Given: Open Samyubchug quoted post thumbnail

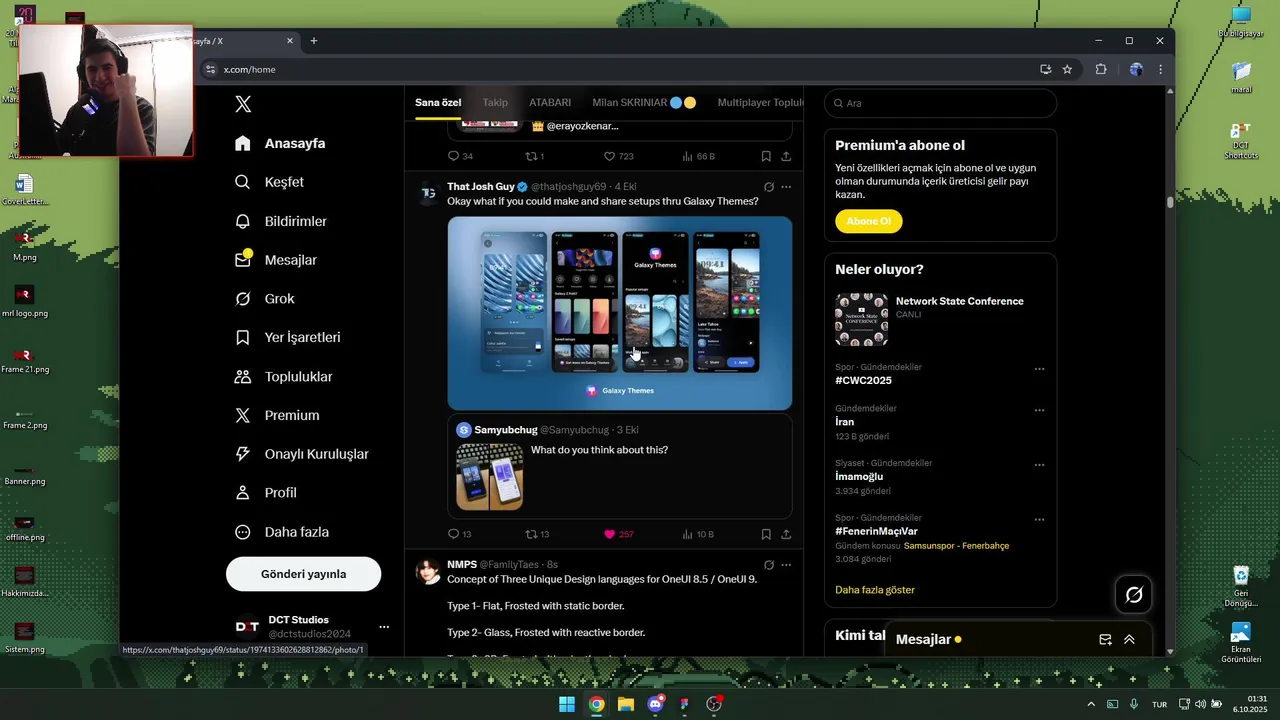Looking at the screenshot, I should tap(489, 477).
